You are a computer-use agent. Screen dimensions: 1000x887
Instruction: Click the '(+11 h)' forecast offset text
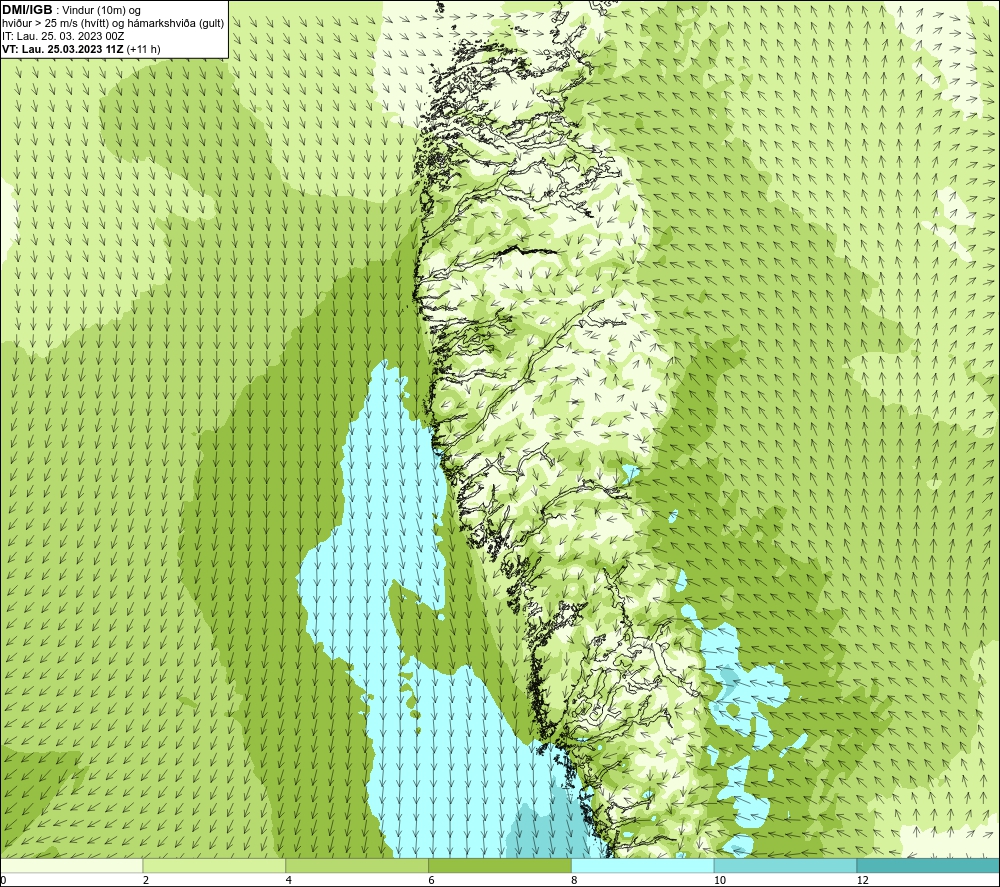[144, 49]
